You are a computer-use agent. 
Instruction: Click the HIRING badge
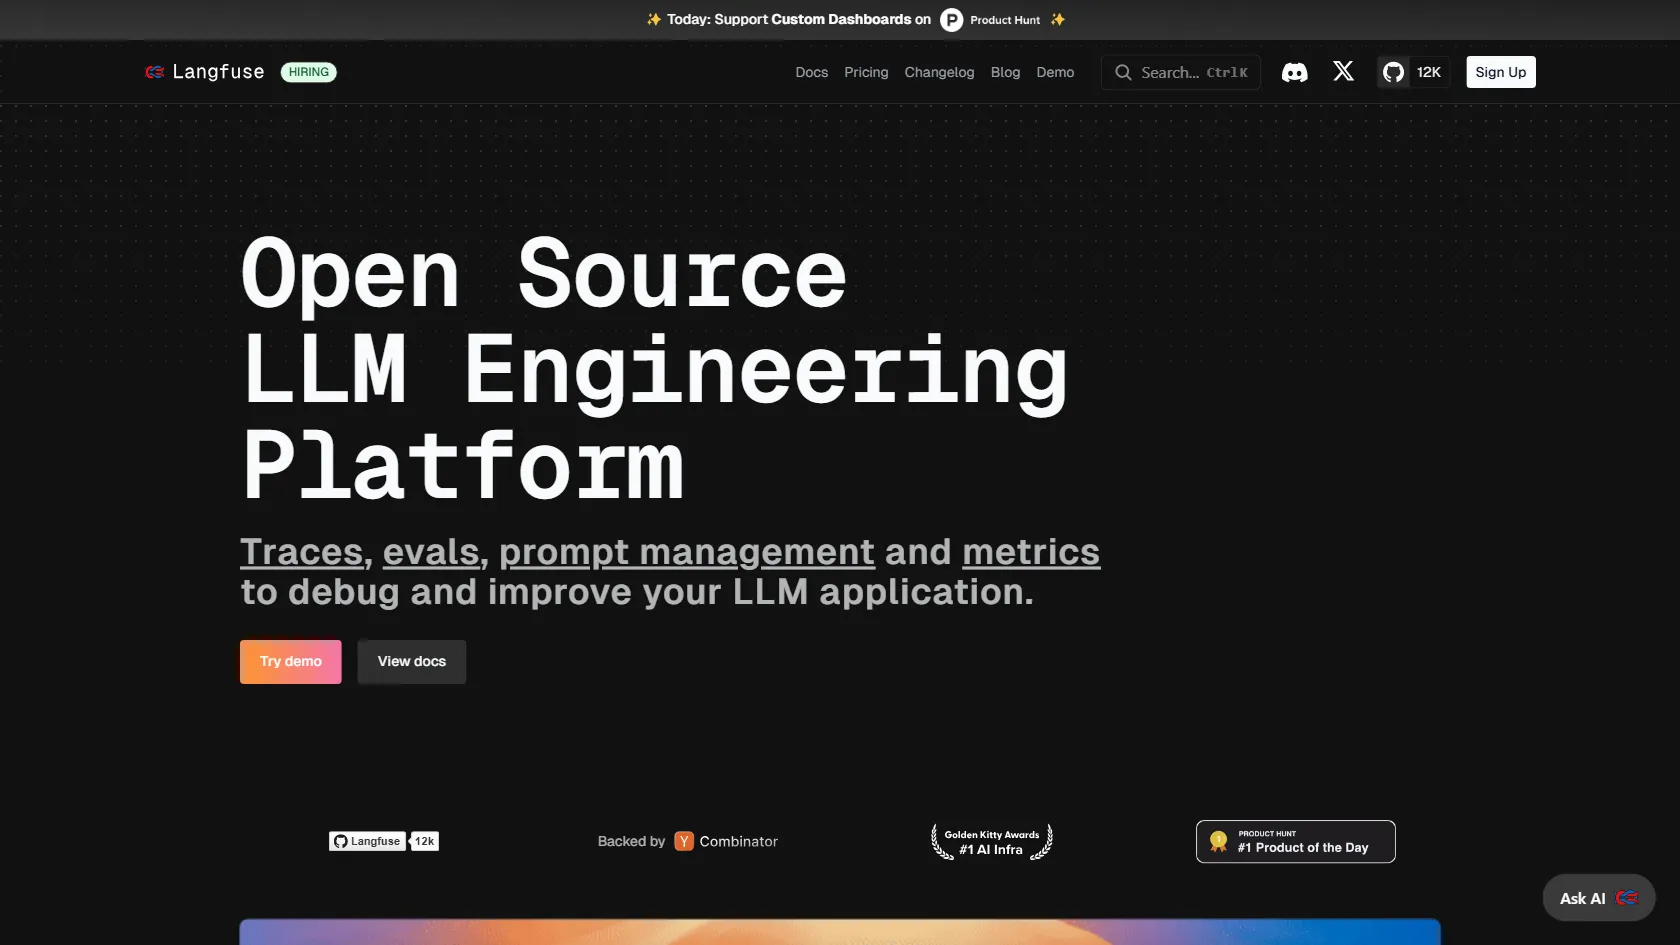pos(308,72)
